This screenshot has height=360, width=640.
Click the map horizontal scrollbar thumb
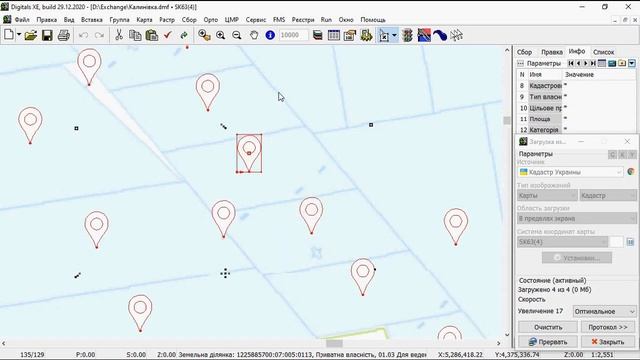[334, 343]
